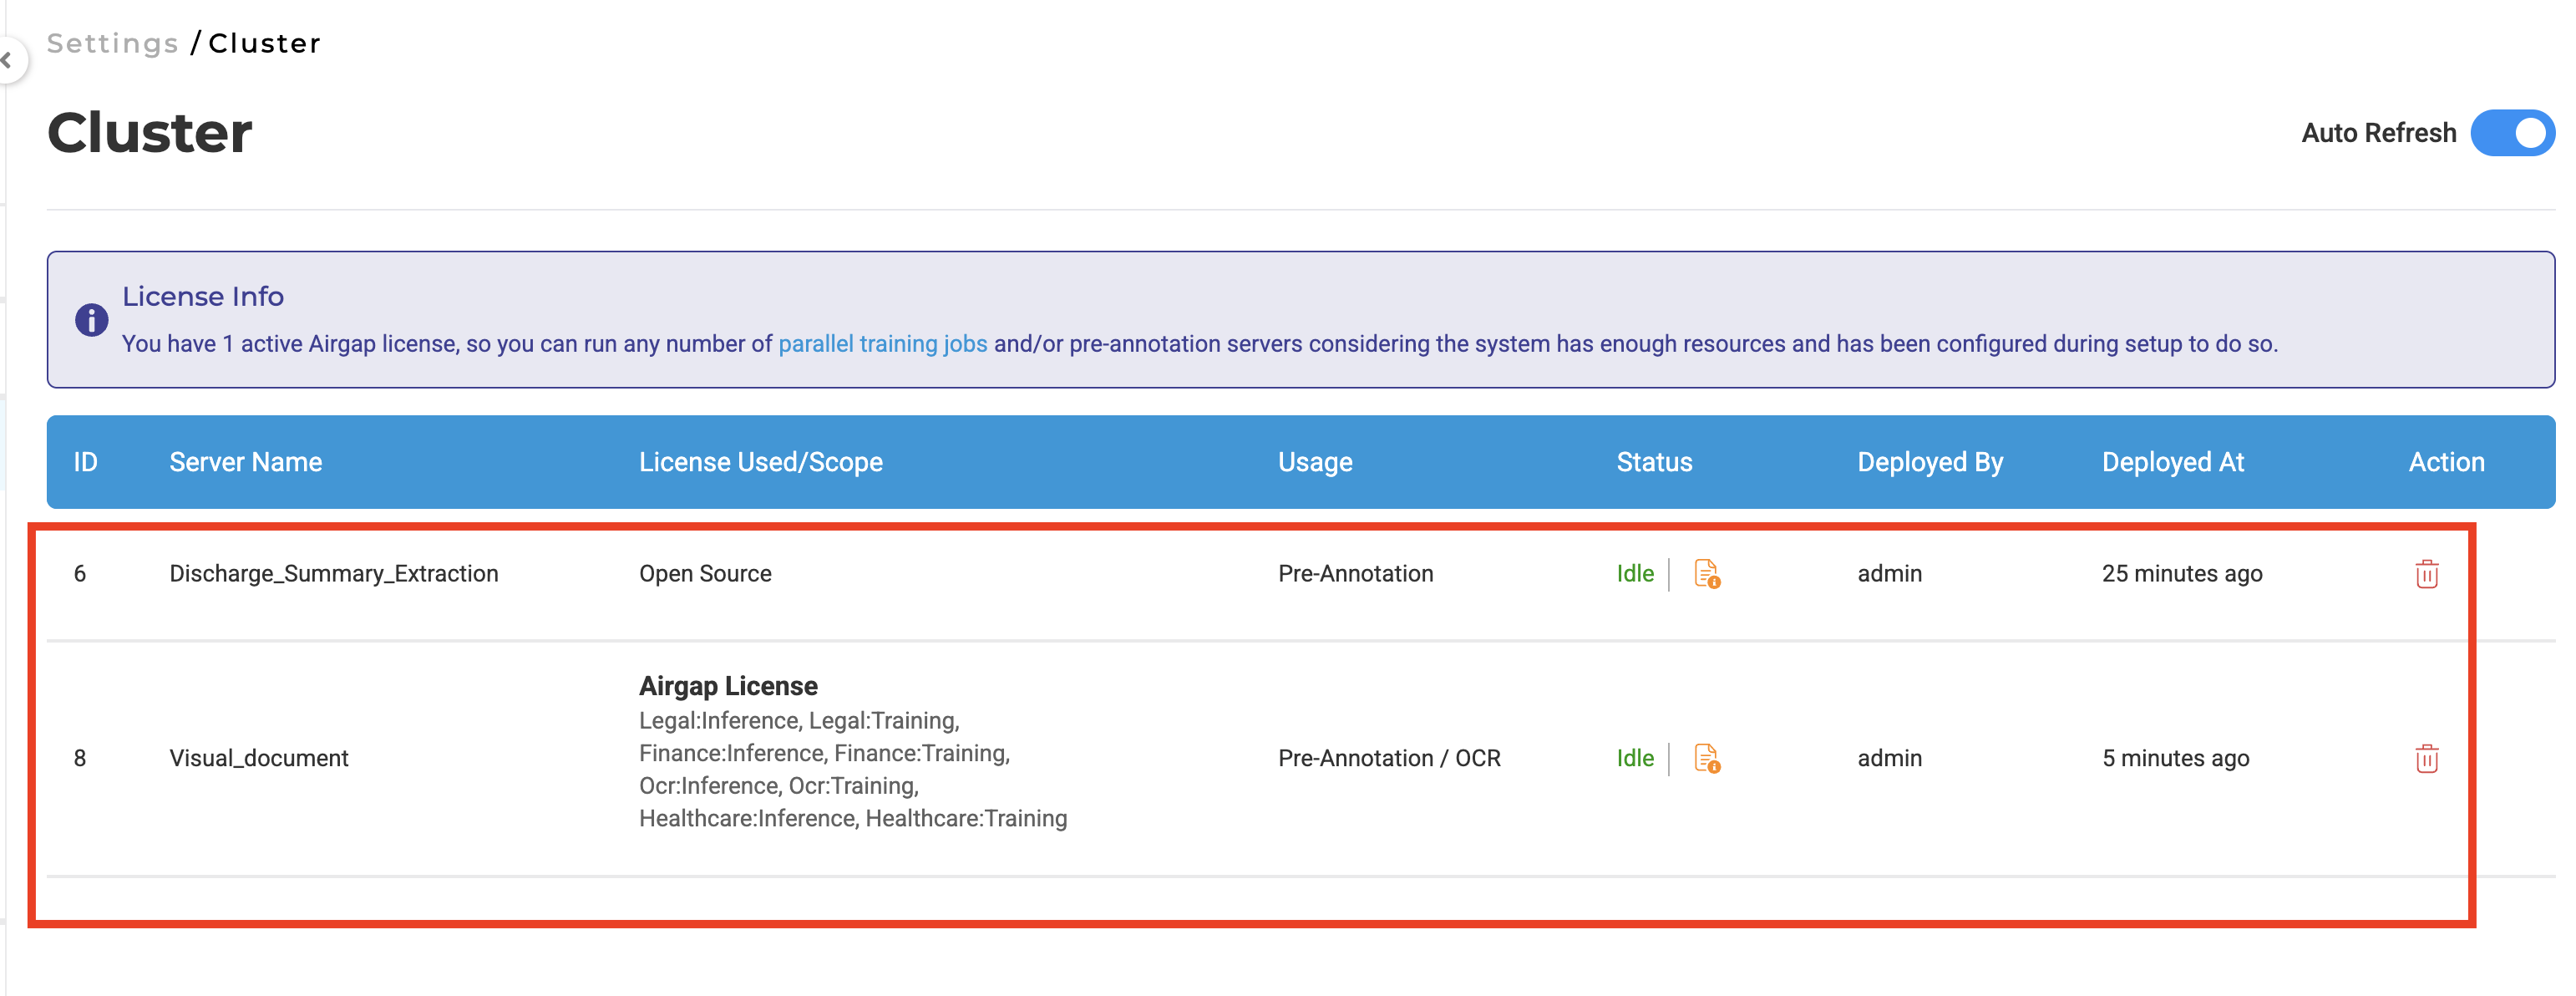
Task: Click the ID column header
Action: click(86, 461)
